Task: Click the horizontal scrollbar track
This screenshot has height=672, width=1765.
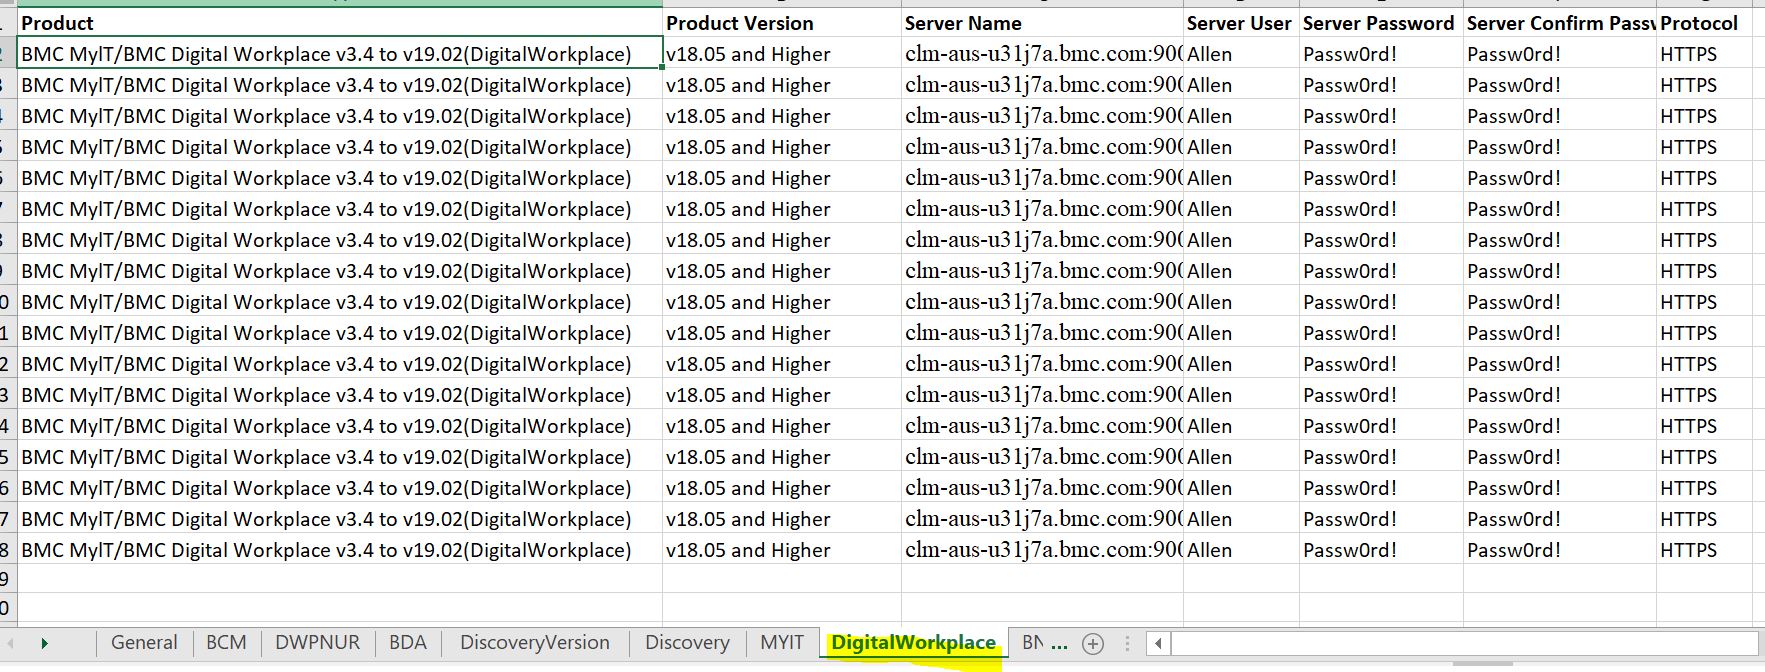Action: pyautogui.click(x=1463, y=644)
